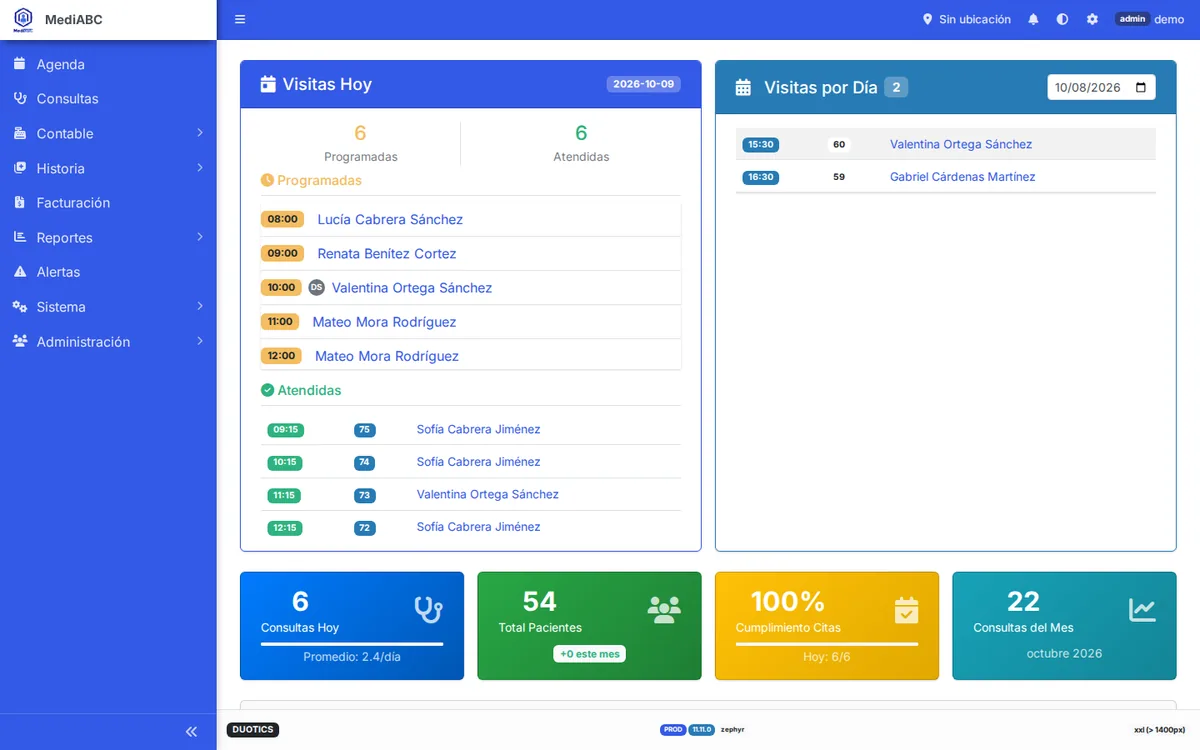Image resolution: width=1200 pixels, height=750 pixels.
Task: Open the notifications bell
Action: tap(1033, 20)
